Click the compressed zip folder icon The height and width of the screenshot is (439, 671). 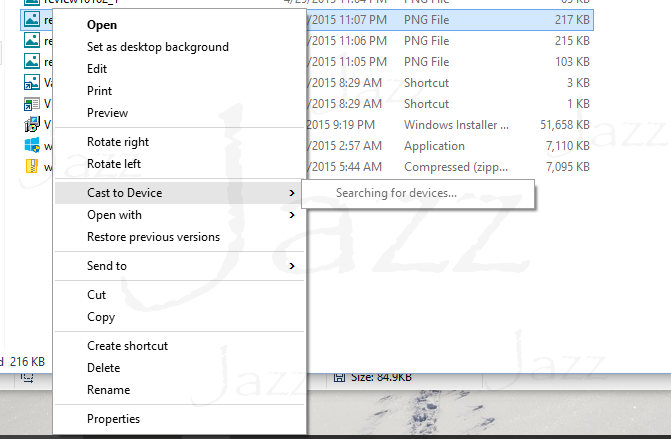[33, 167]
